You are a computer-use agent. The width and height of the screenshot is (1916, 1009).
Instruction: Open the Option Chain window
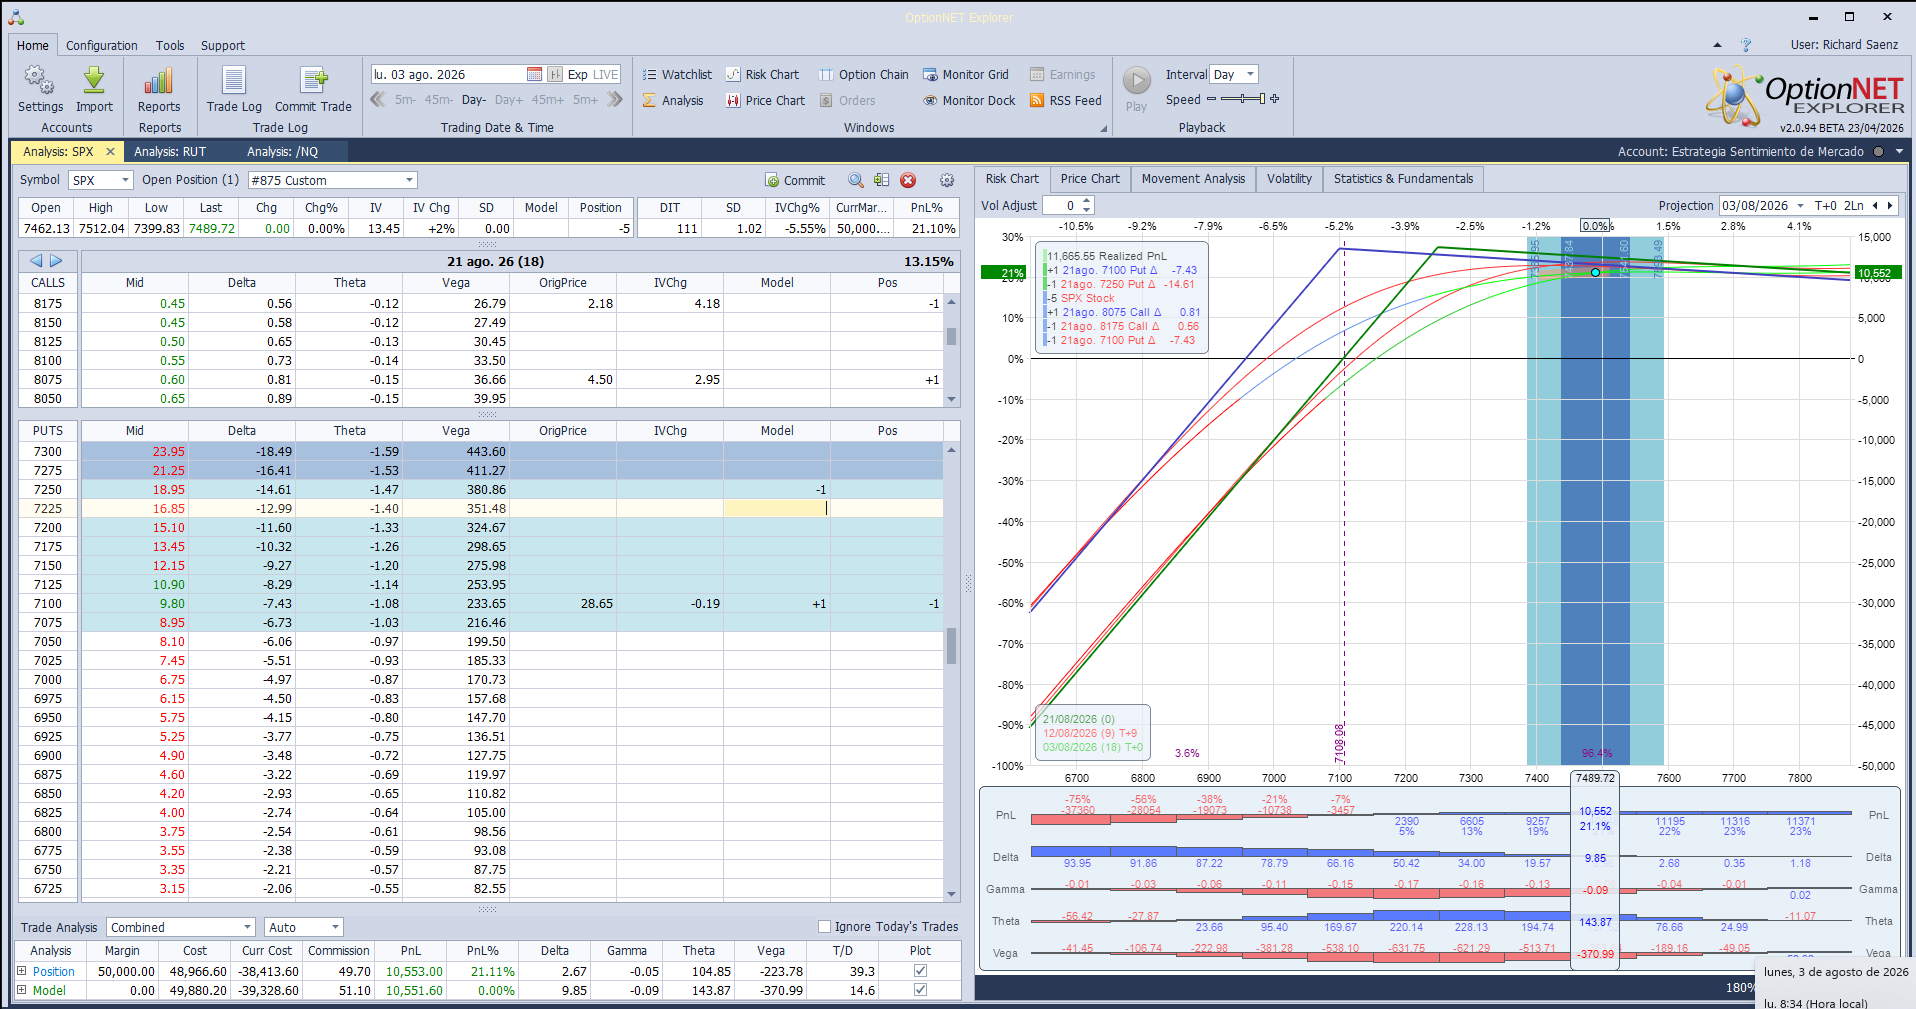[x=863, y=74]
